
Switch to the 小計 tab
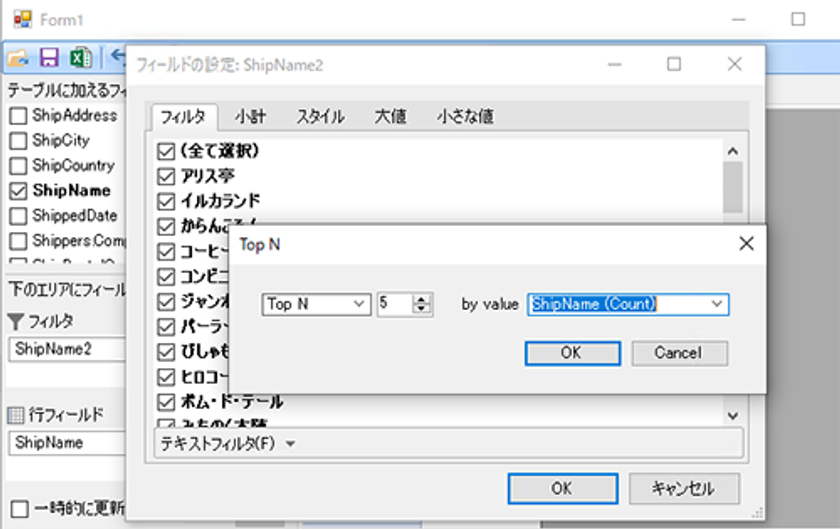[250, 116]
